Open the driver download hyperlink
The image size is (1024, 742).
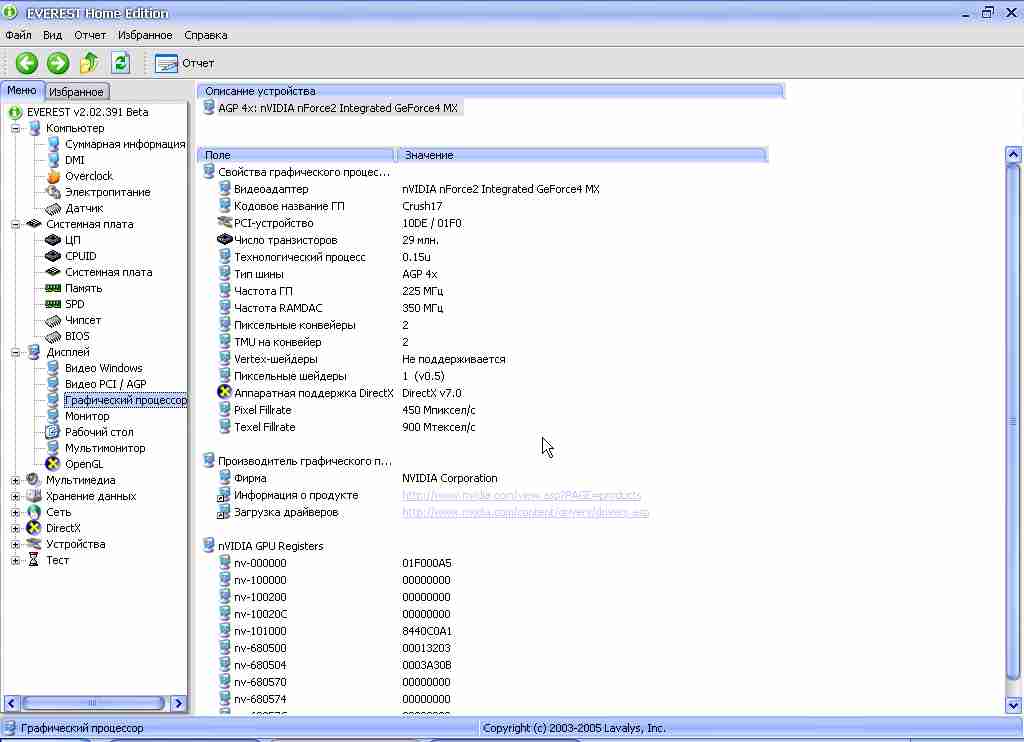(x=525, y=513)
